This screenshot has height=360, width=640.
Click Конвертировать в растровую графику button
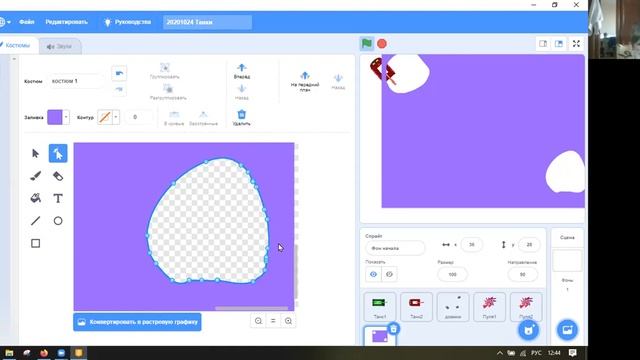pos(138,322)
